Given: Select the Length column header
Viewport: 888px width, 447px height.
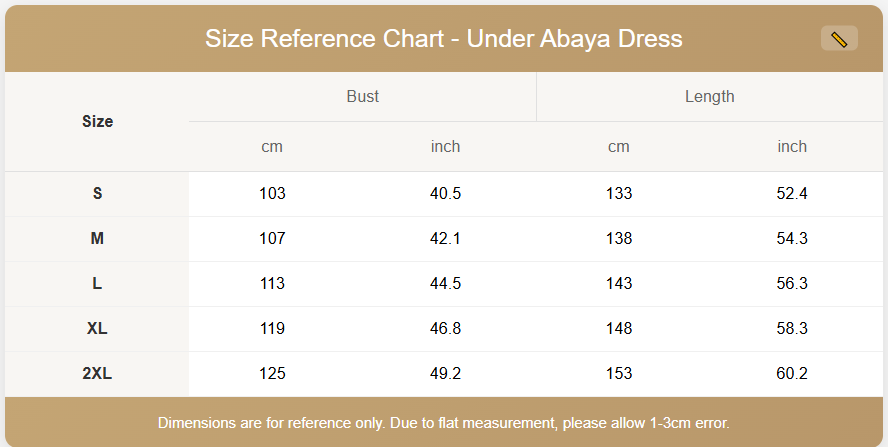Looking at the screenshot, I should [x=710, y=97].
